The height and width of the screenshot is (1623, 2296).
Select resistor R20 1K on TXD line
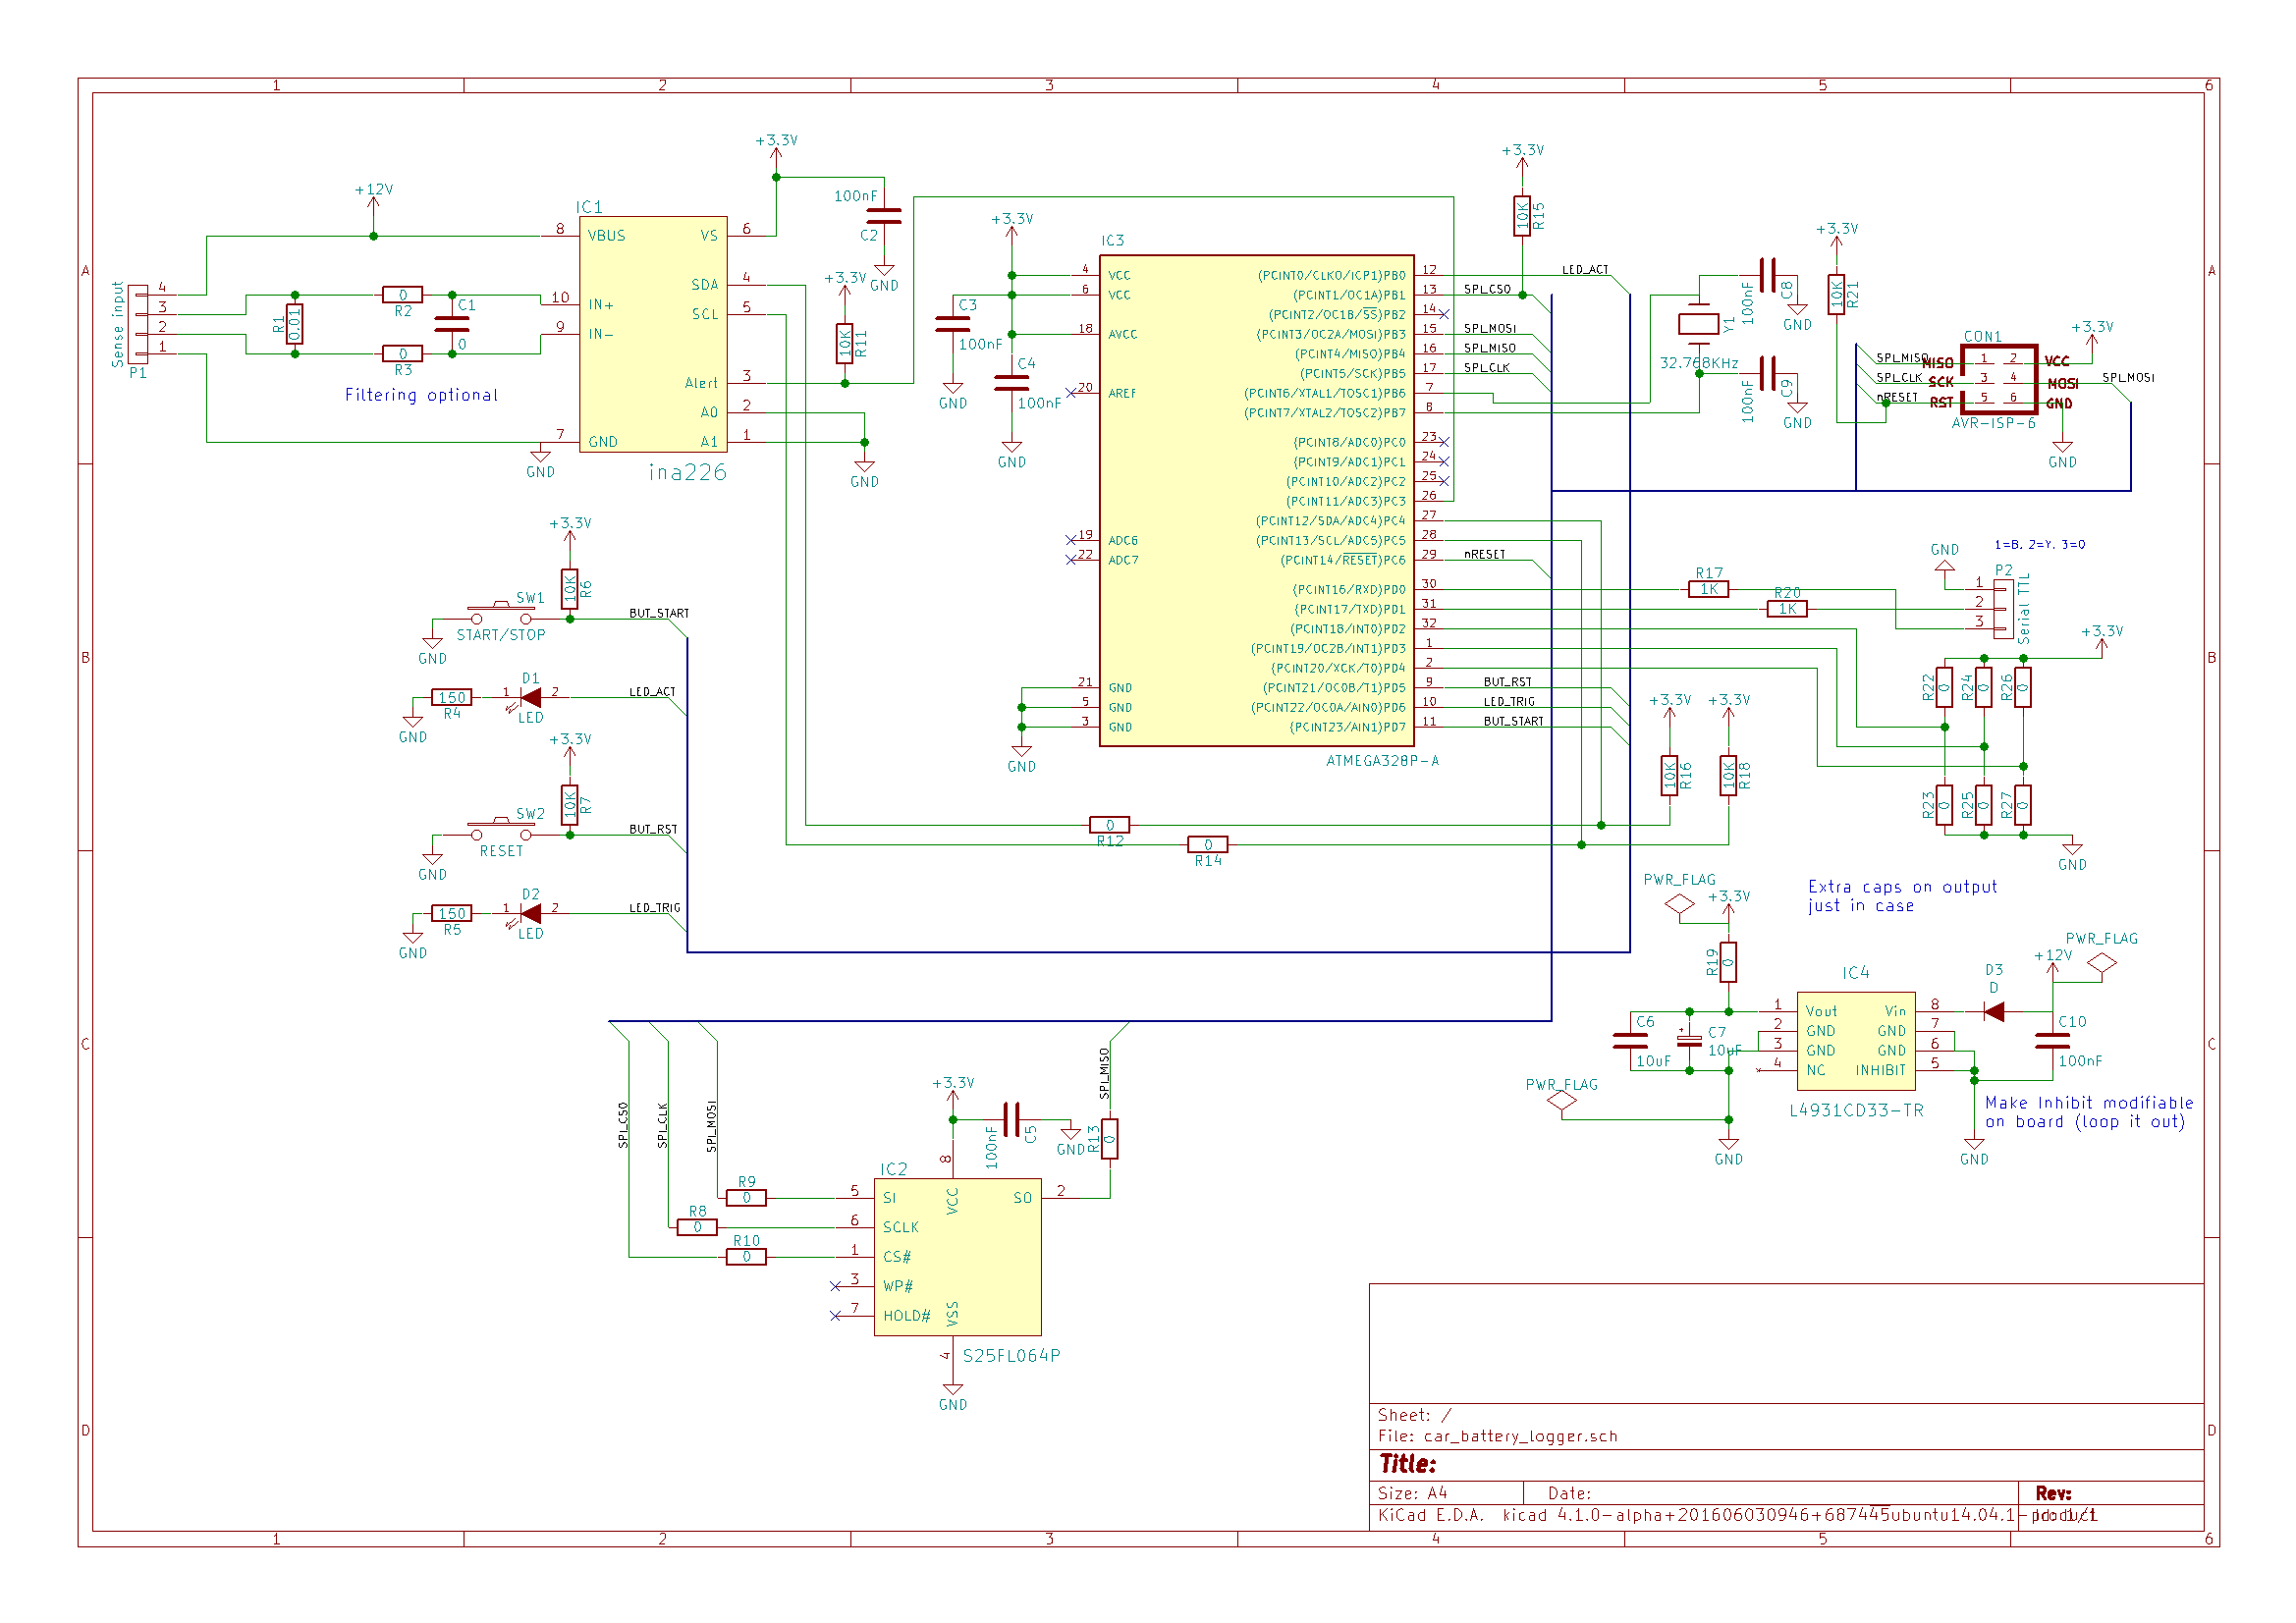[x=1787, y=609]
